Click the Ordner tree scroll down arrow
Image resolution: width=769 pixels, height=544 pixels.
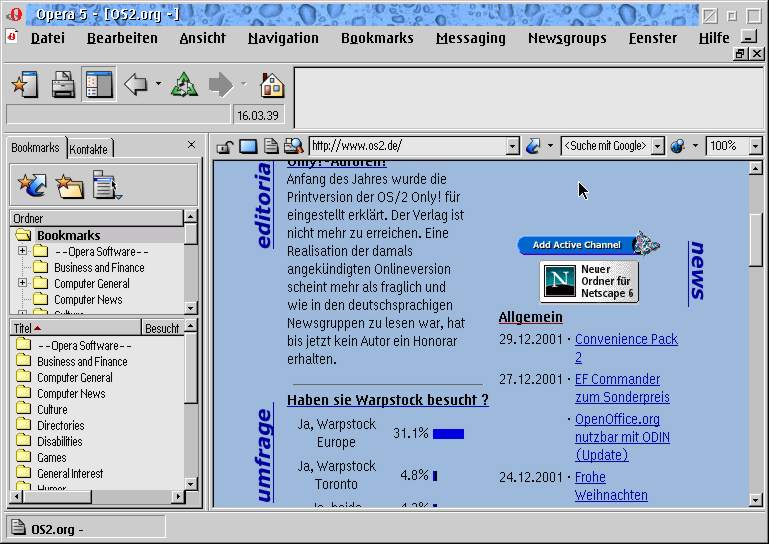pyautogui.click(x=191, y=308)
